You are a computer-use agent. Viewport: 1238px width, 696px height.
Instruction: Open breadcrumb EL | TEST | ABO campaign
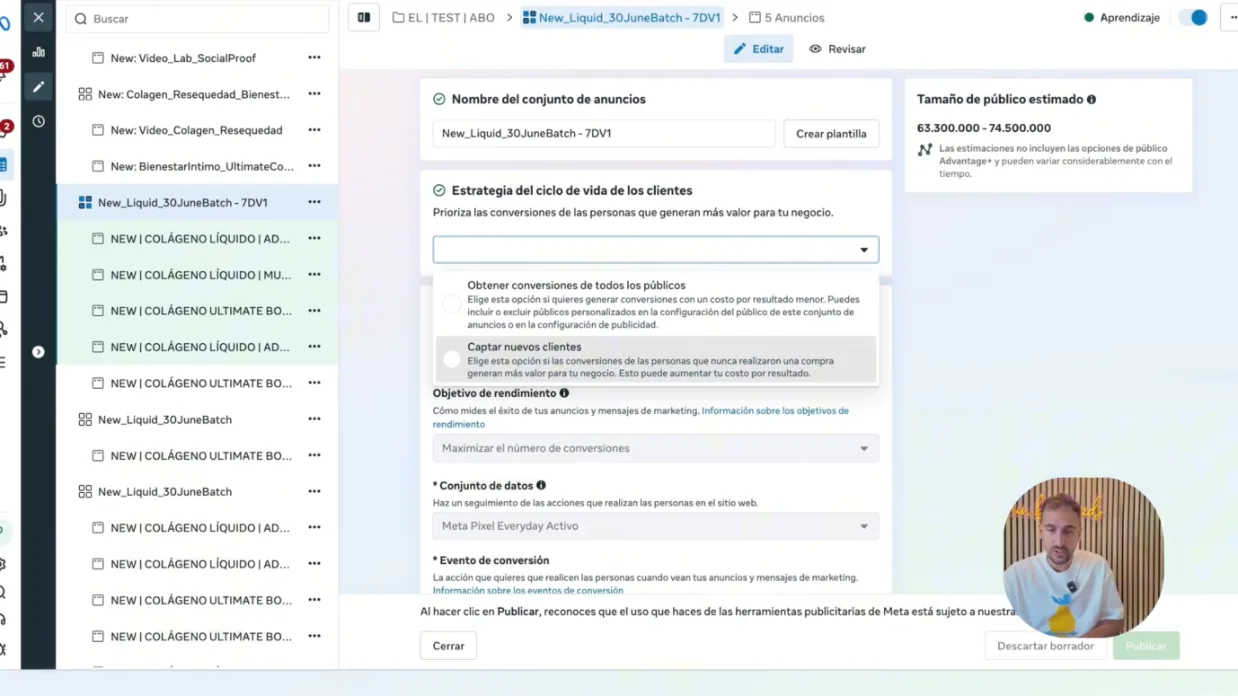pos(444,18)
